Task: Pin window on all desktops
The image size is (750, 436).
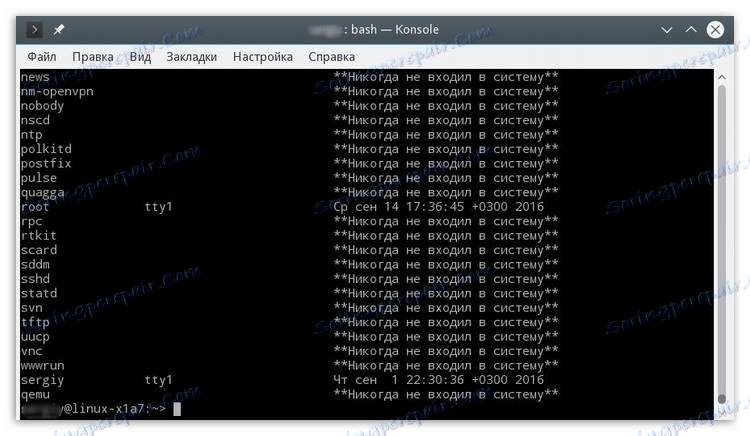Action: (58, 30)
